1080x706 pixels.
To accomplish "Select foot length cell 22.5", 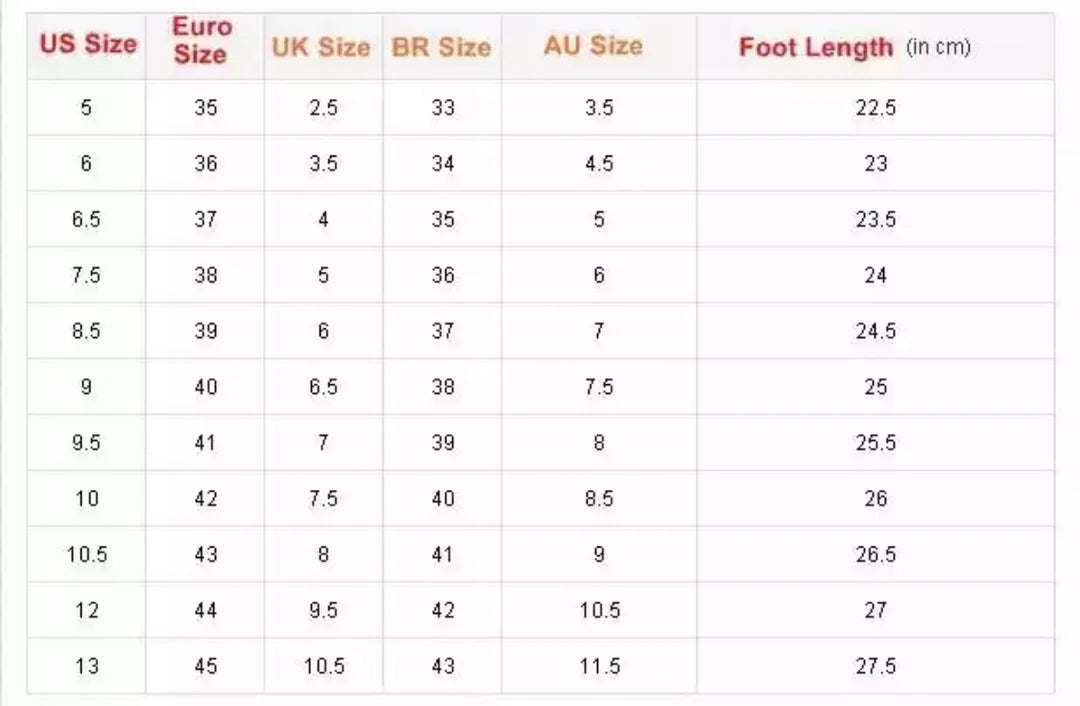I will 875,108.
